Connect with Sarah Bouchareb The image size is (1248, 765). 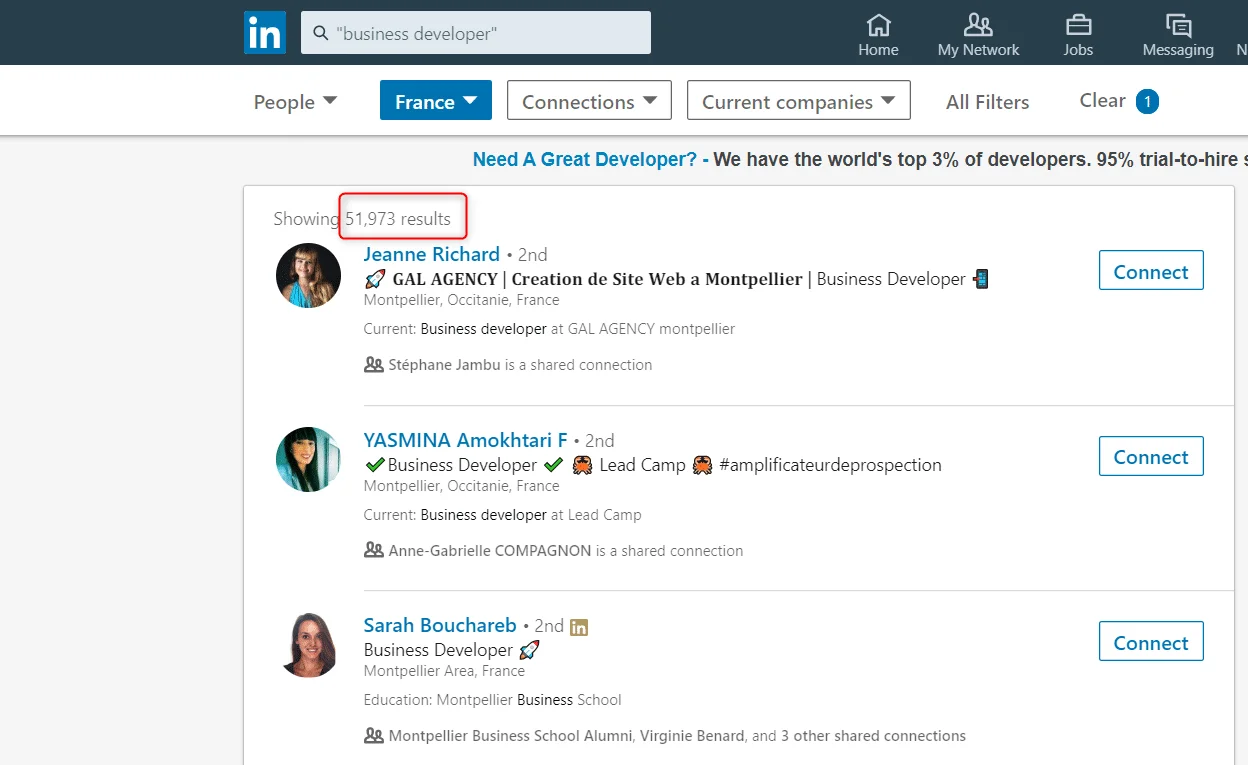pyautogui.click(x=1151, y=642)
